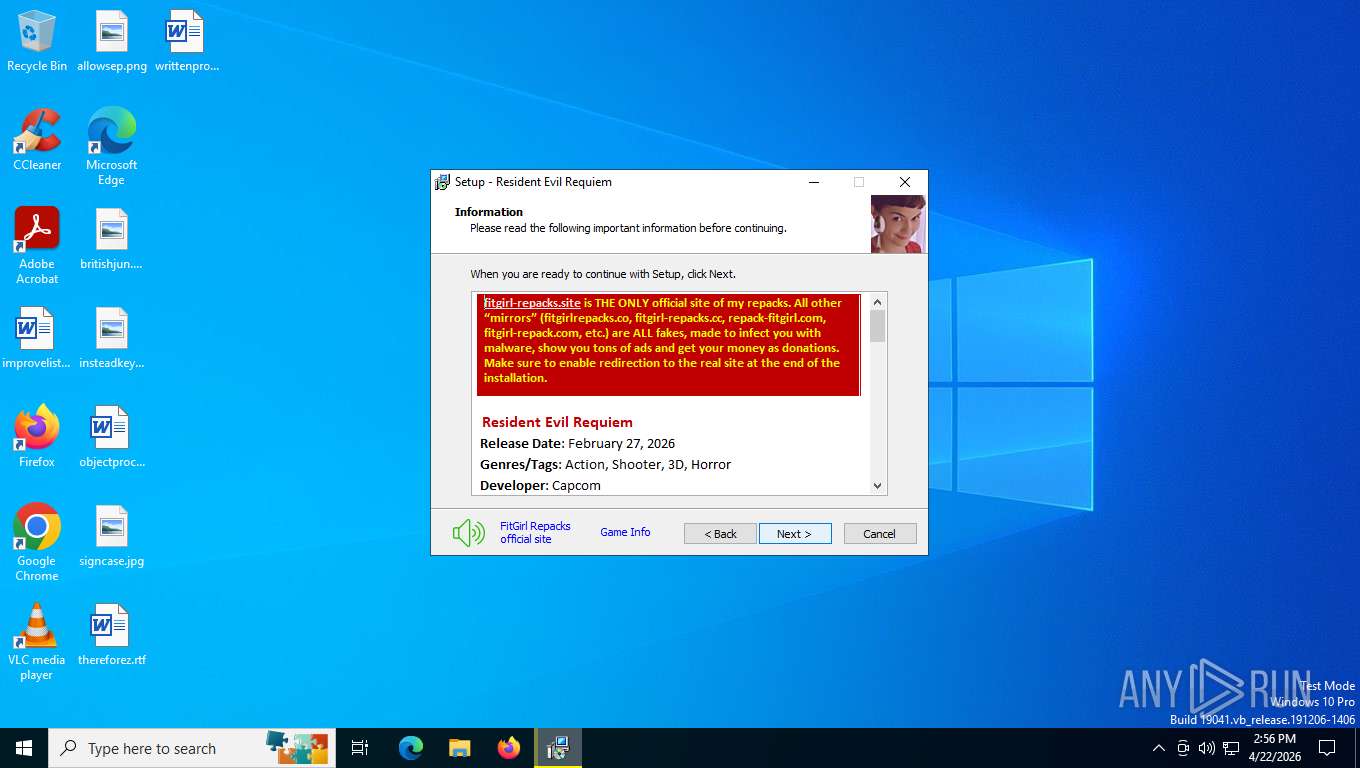
Task: Click scroll up arrow in information box
Action: tap(878, 302)
